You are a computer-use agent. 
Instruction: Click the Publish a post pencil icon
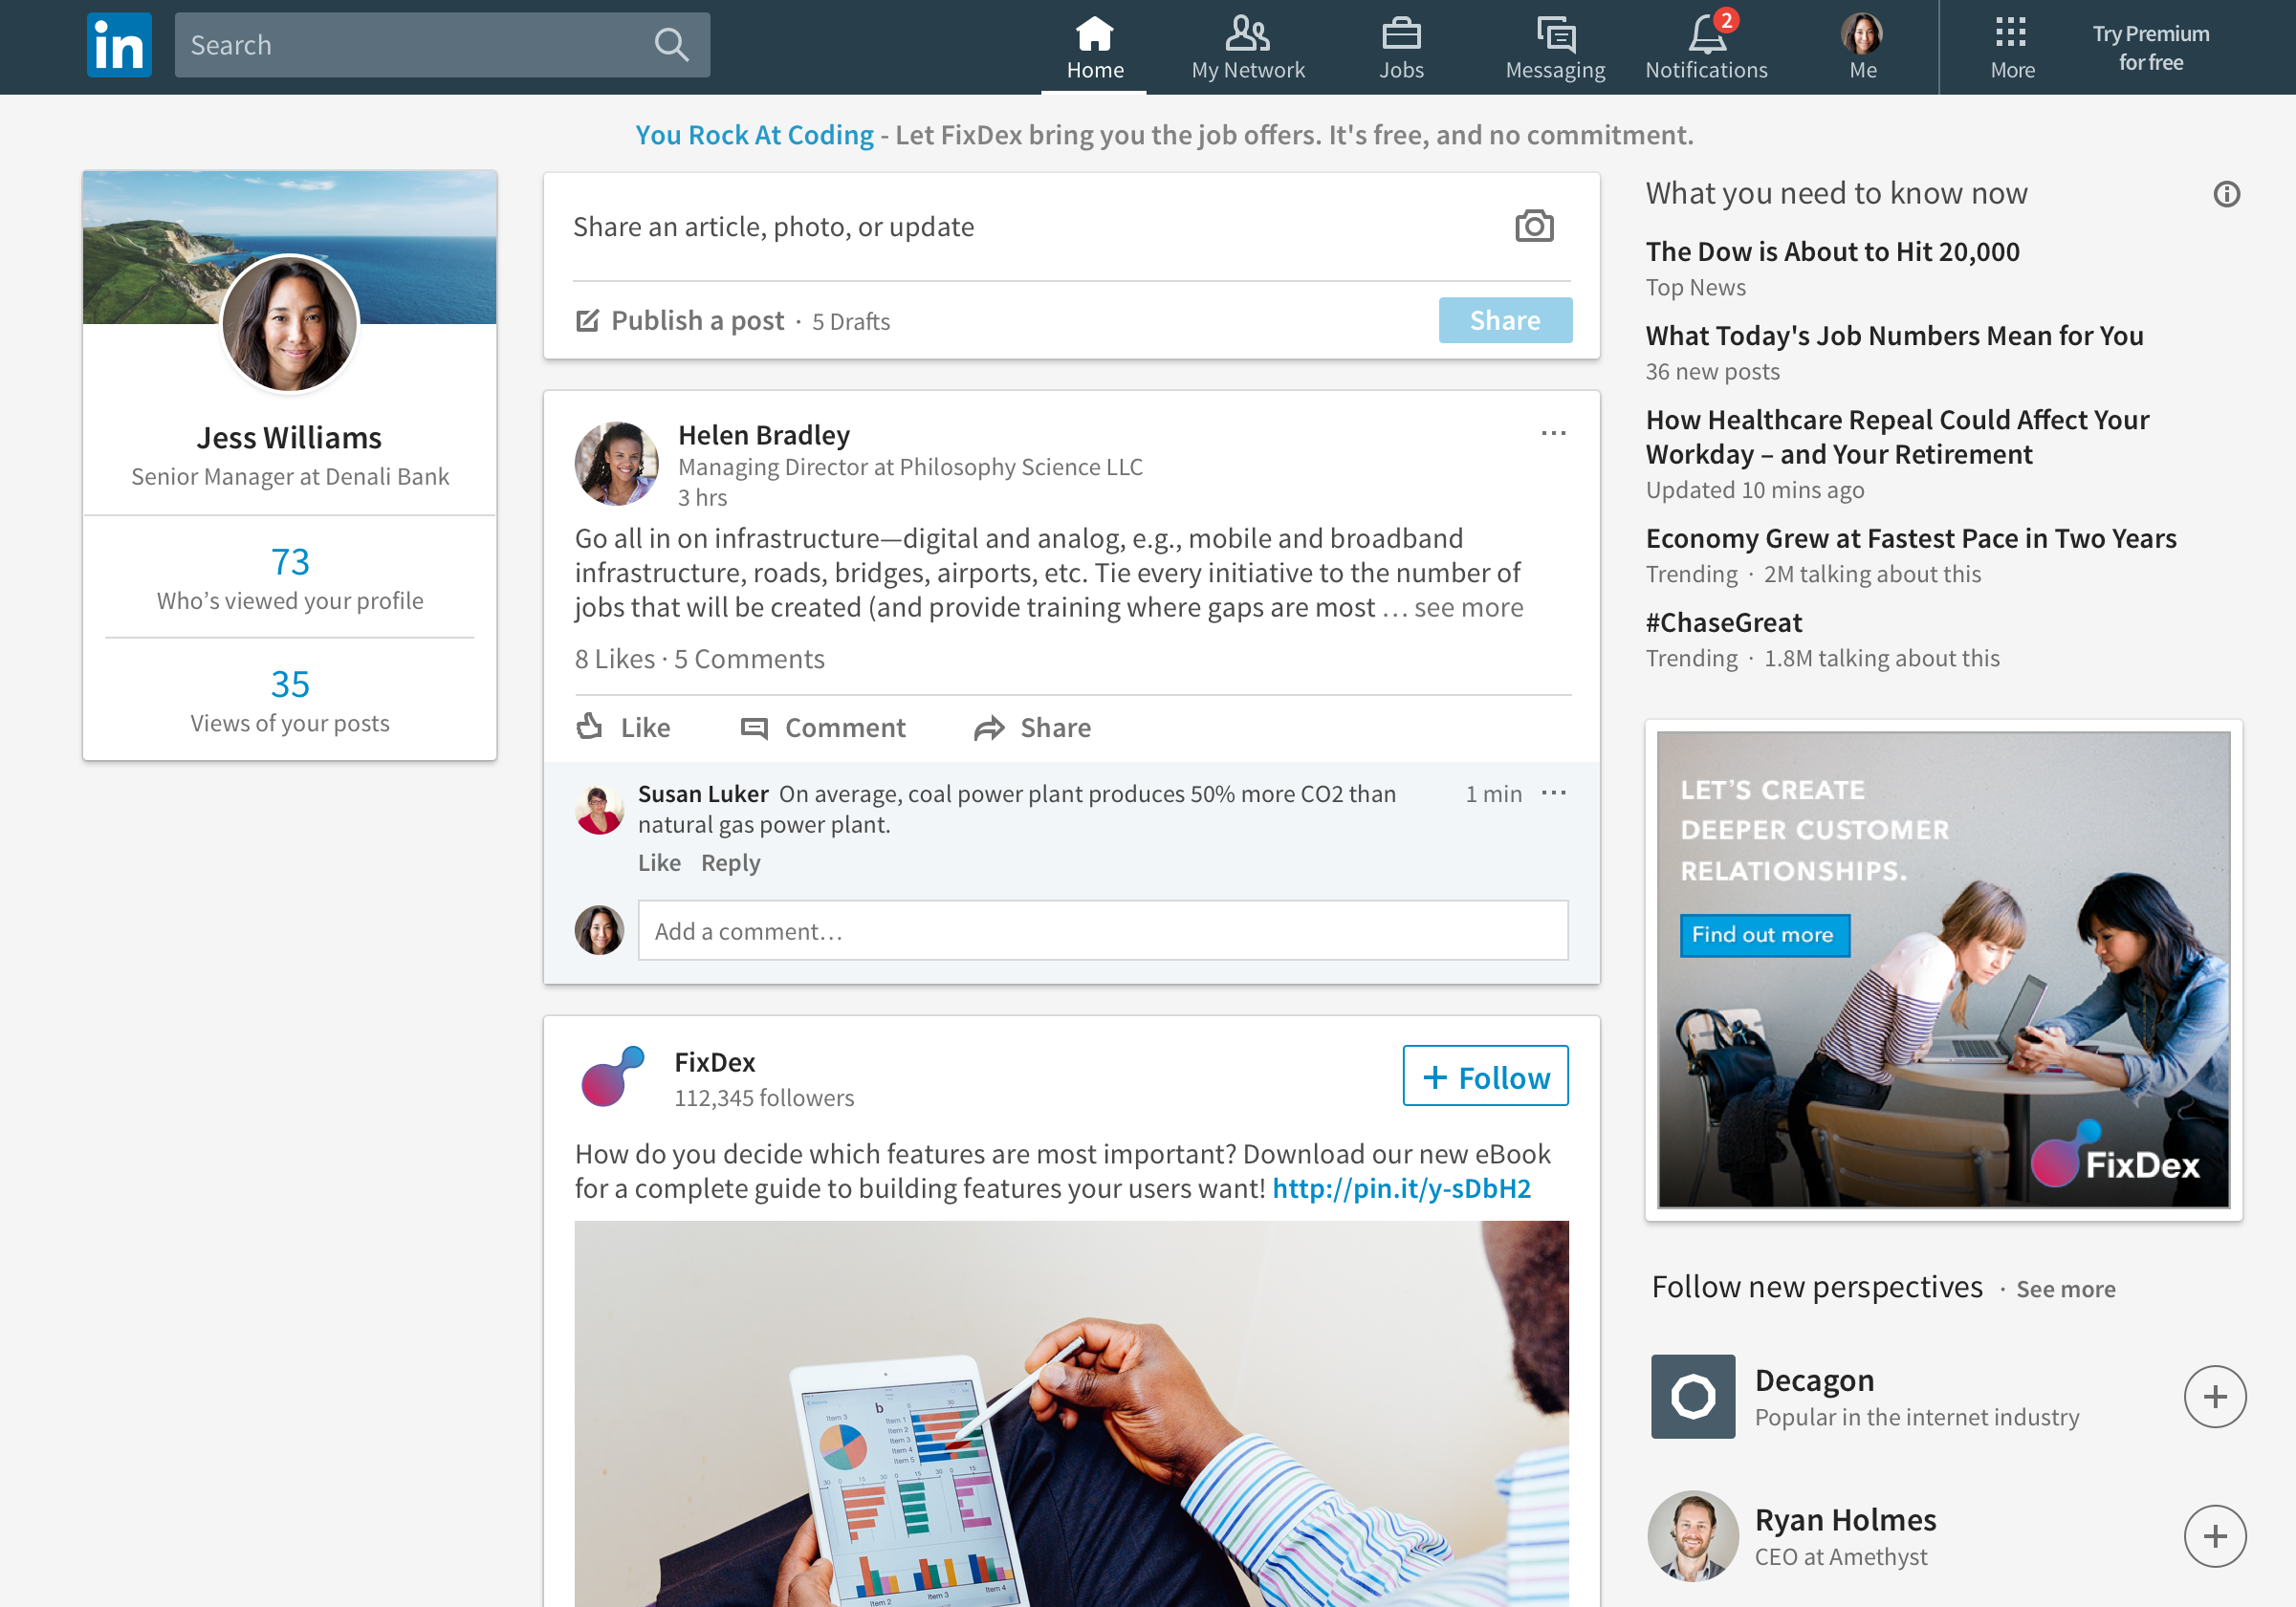pos(590,320)
